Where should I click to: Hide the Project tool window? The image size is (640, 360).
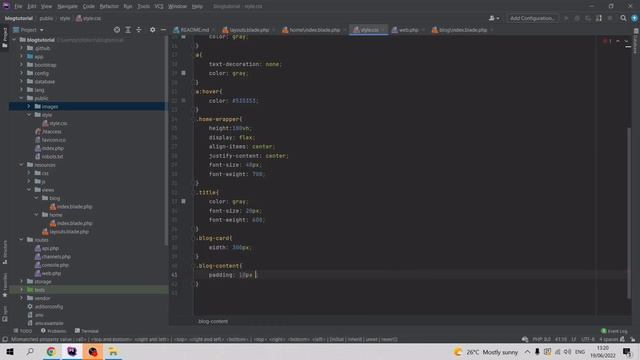[163, 30]
